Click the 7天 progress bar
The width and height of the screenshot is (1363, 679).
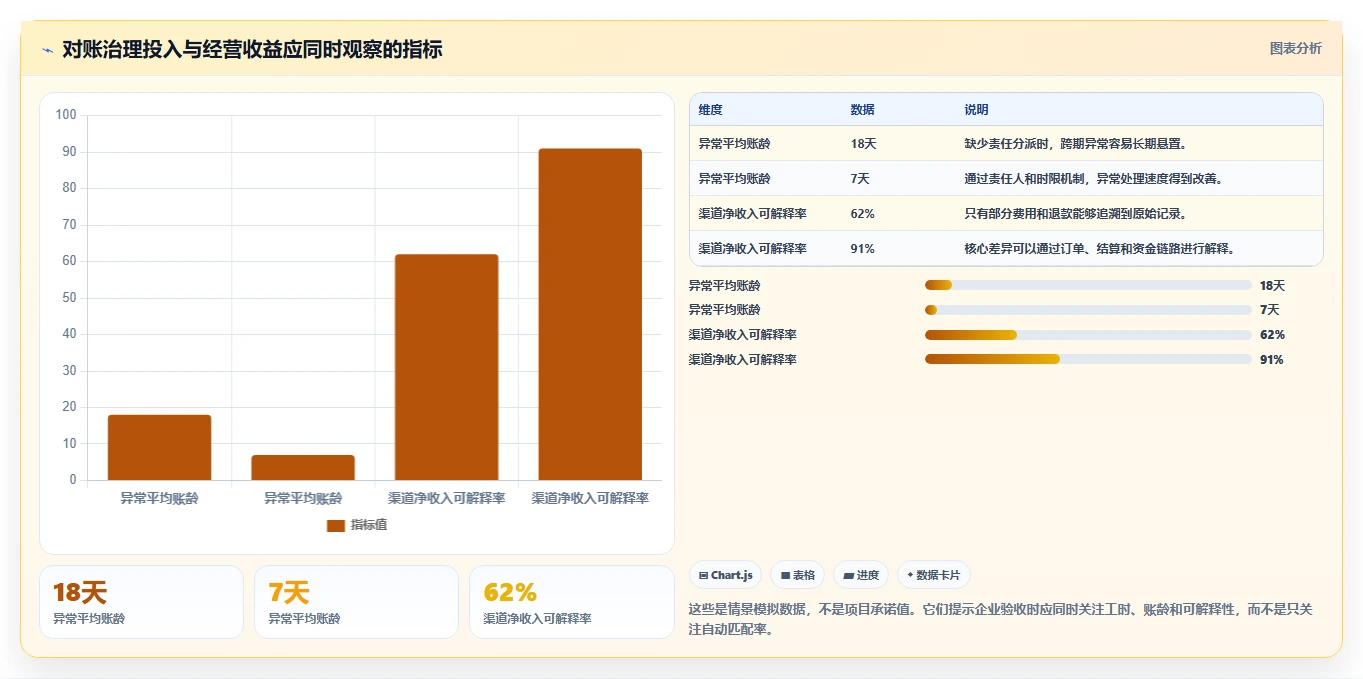point(1088,310)
